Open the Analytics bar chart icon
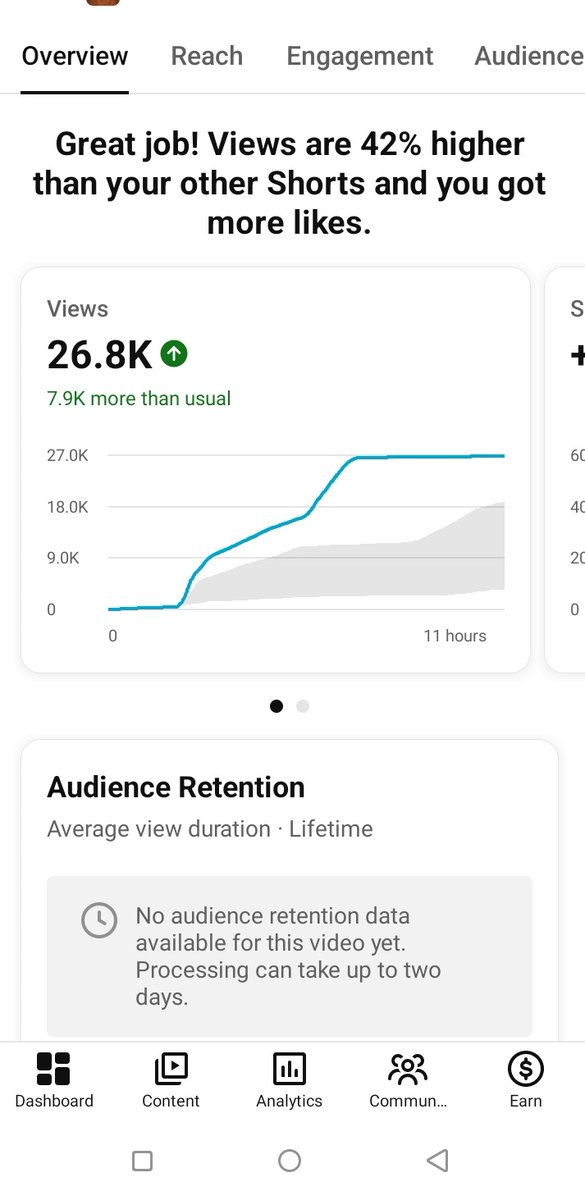This screenshot has height=1200, width=585. pyautogui.click(x=289, y=1069)
